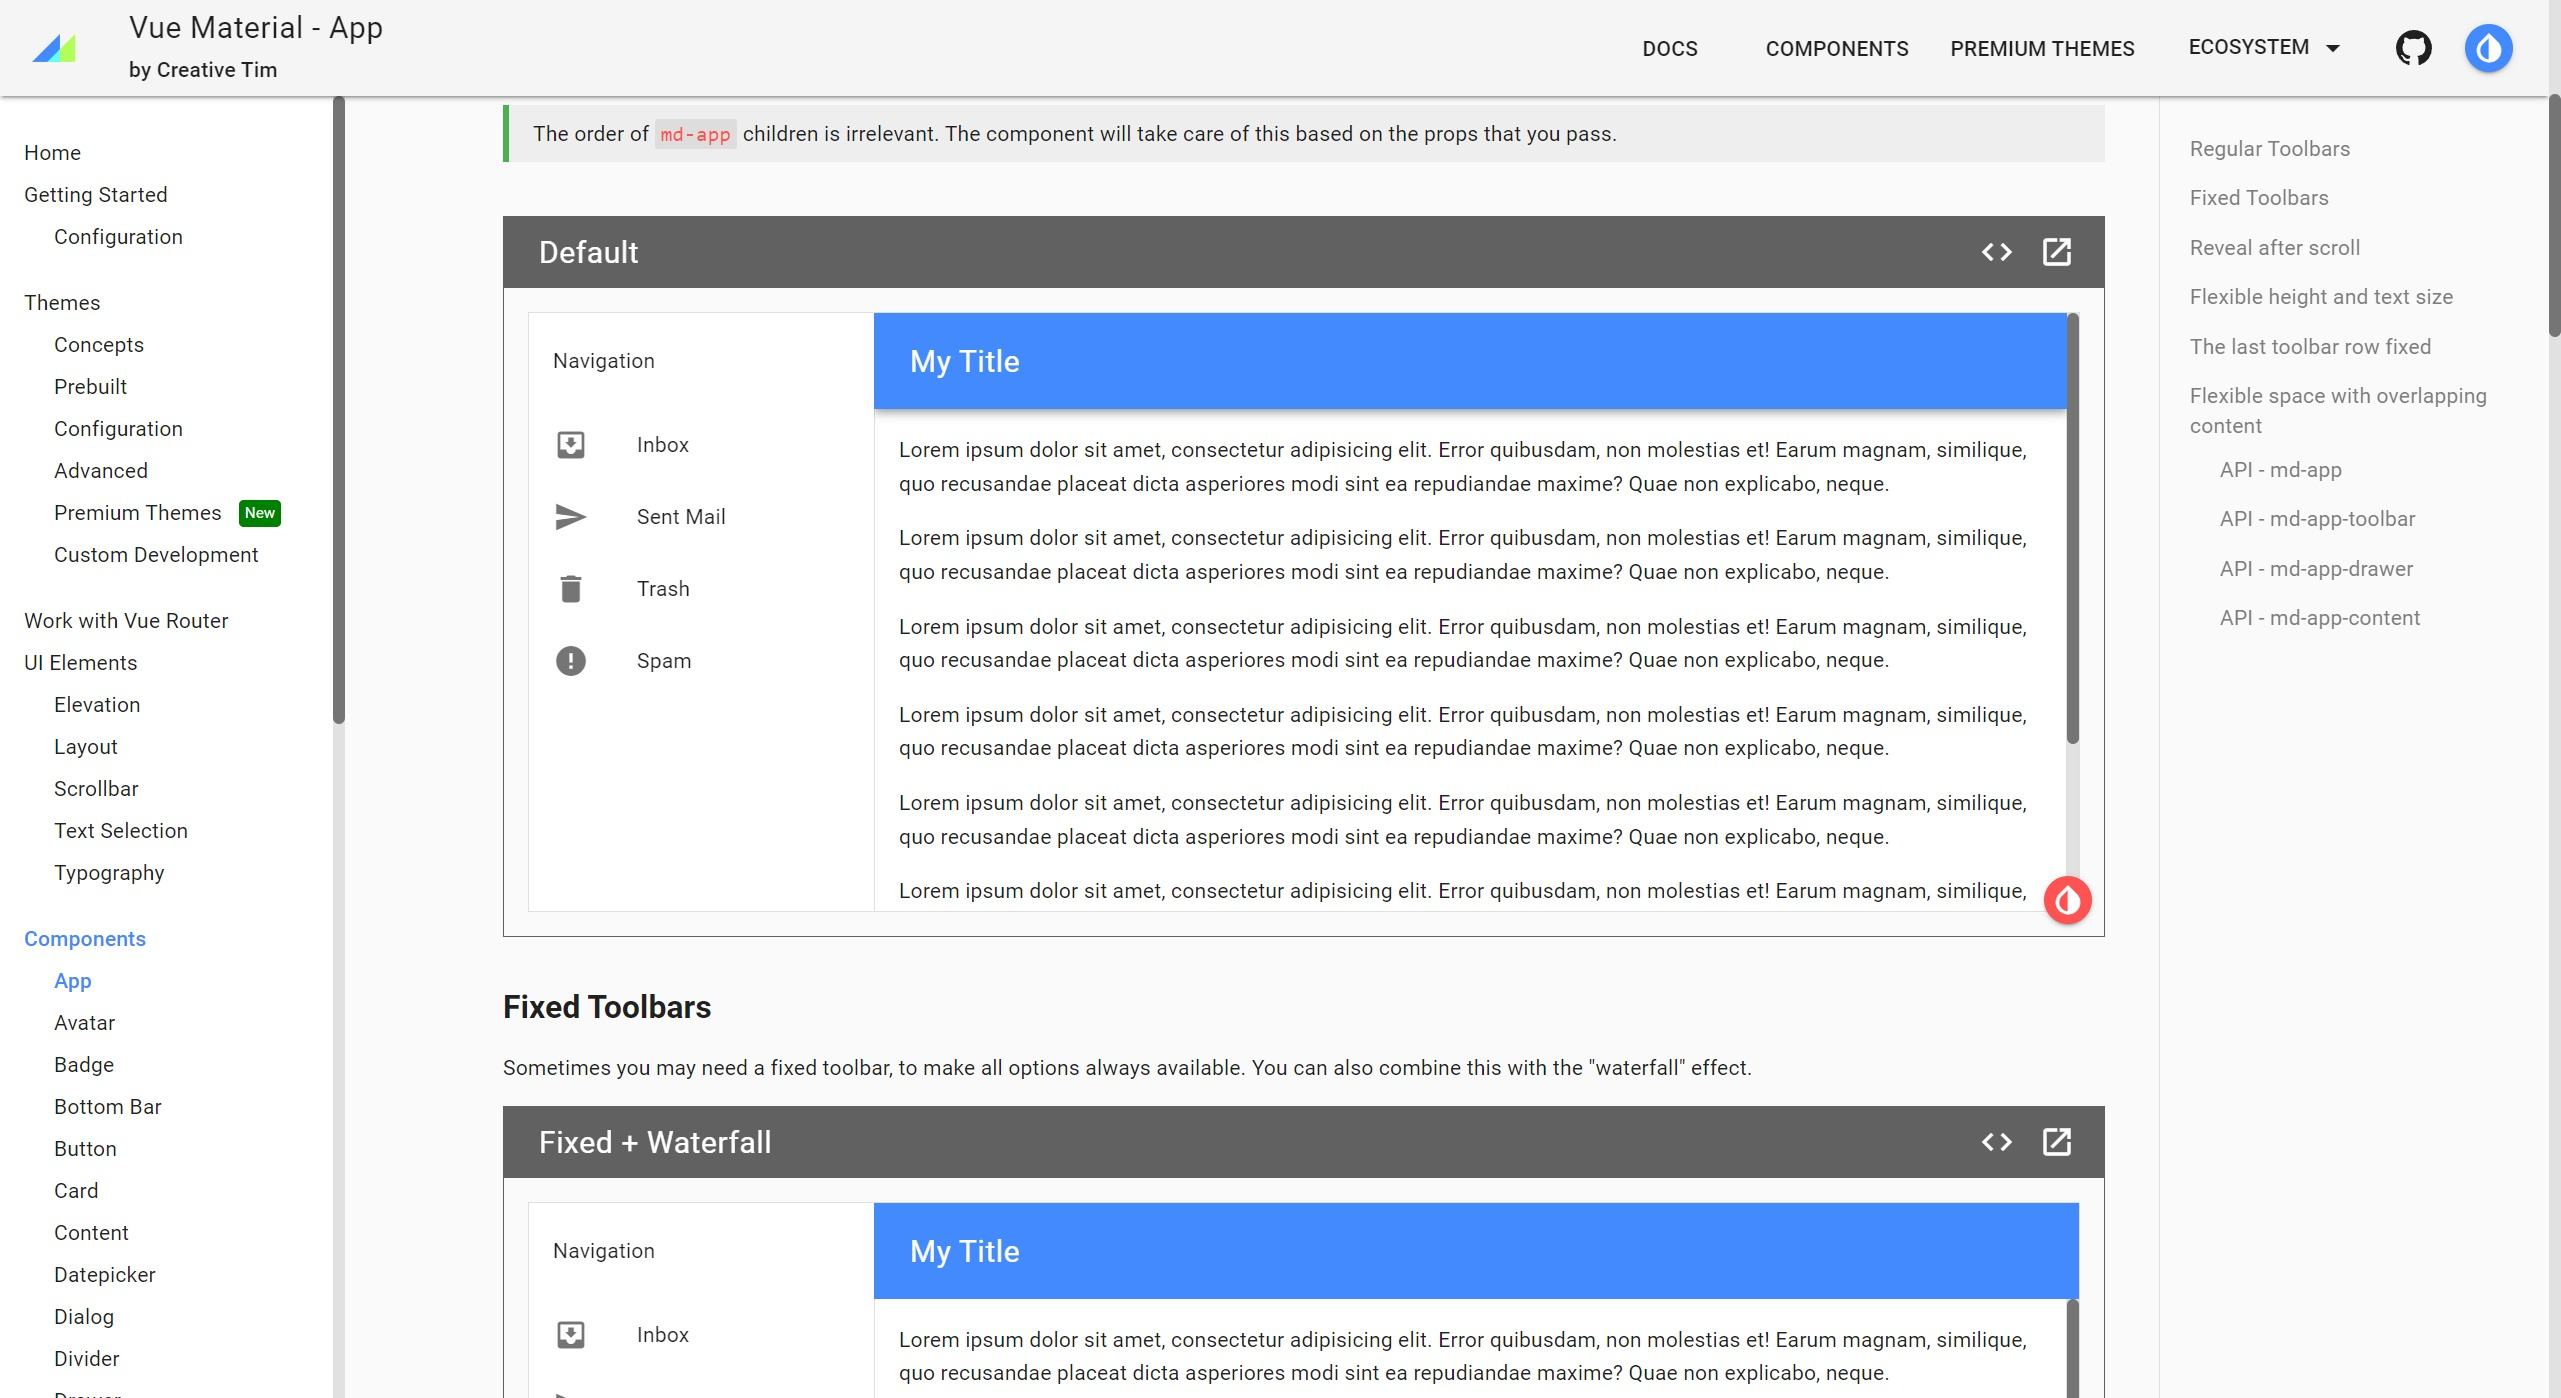Open the Getting Started sidebar link

[96, 195]
